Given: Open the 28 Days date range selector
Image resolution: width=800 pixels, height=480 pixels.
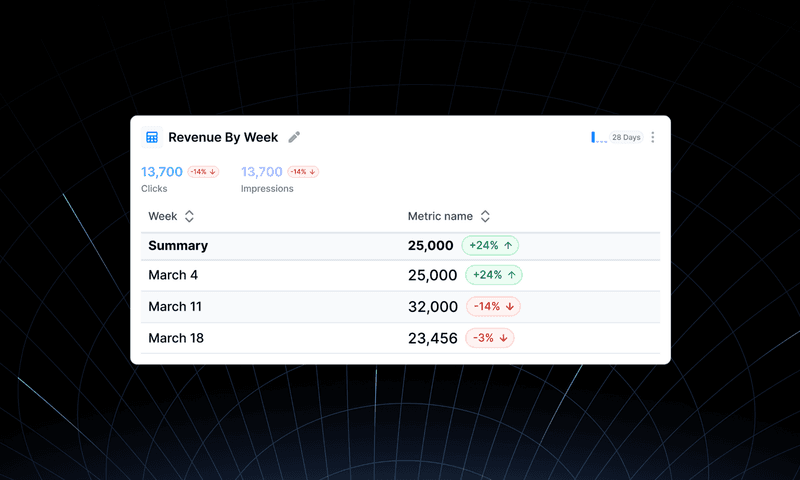Looking at the screenshot, I should pyautogui.click(x=626, y=137).
